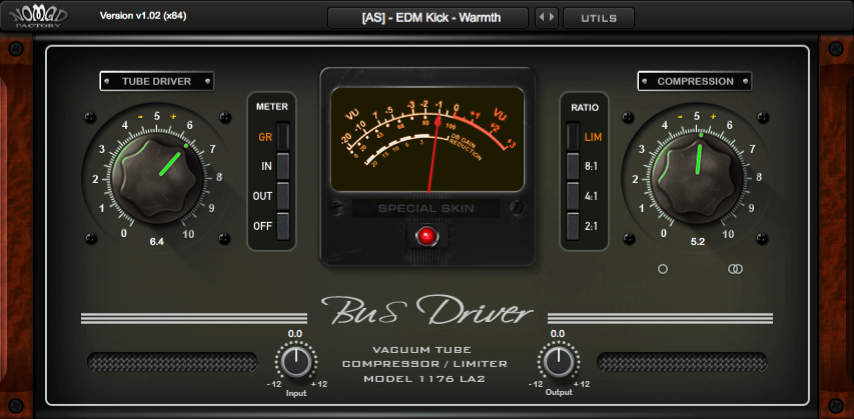Toggle the red power lamp button

(x=426, y=236)
